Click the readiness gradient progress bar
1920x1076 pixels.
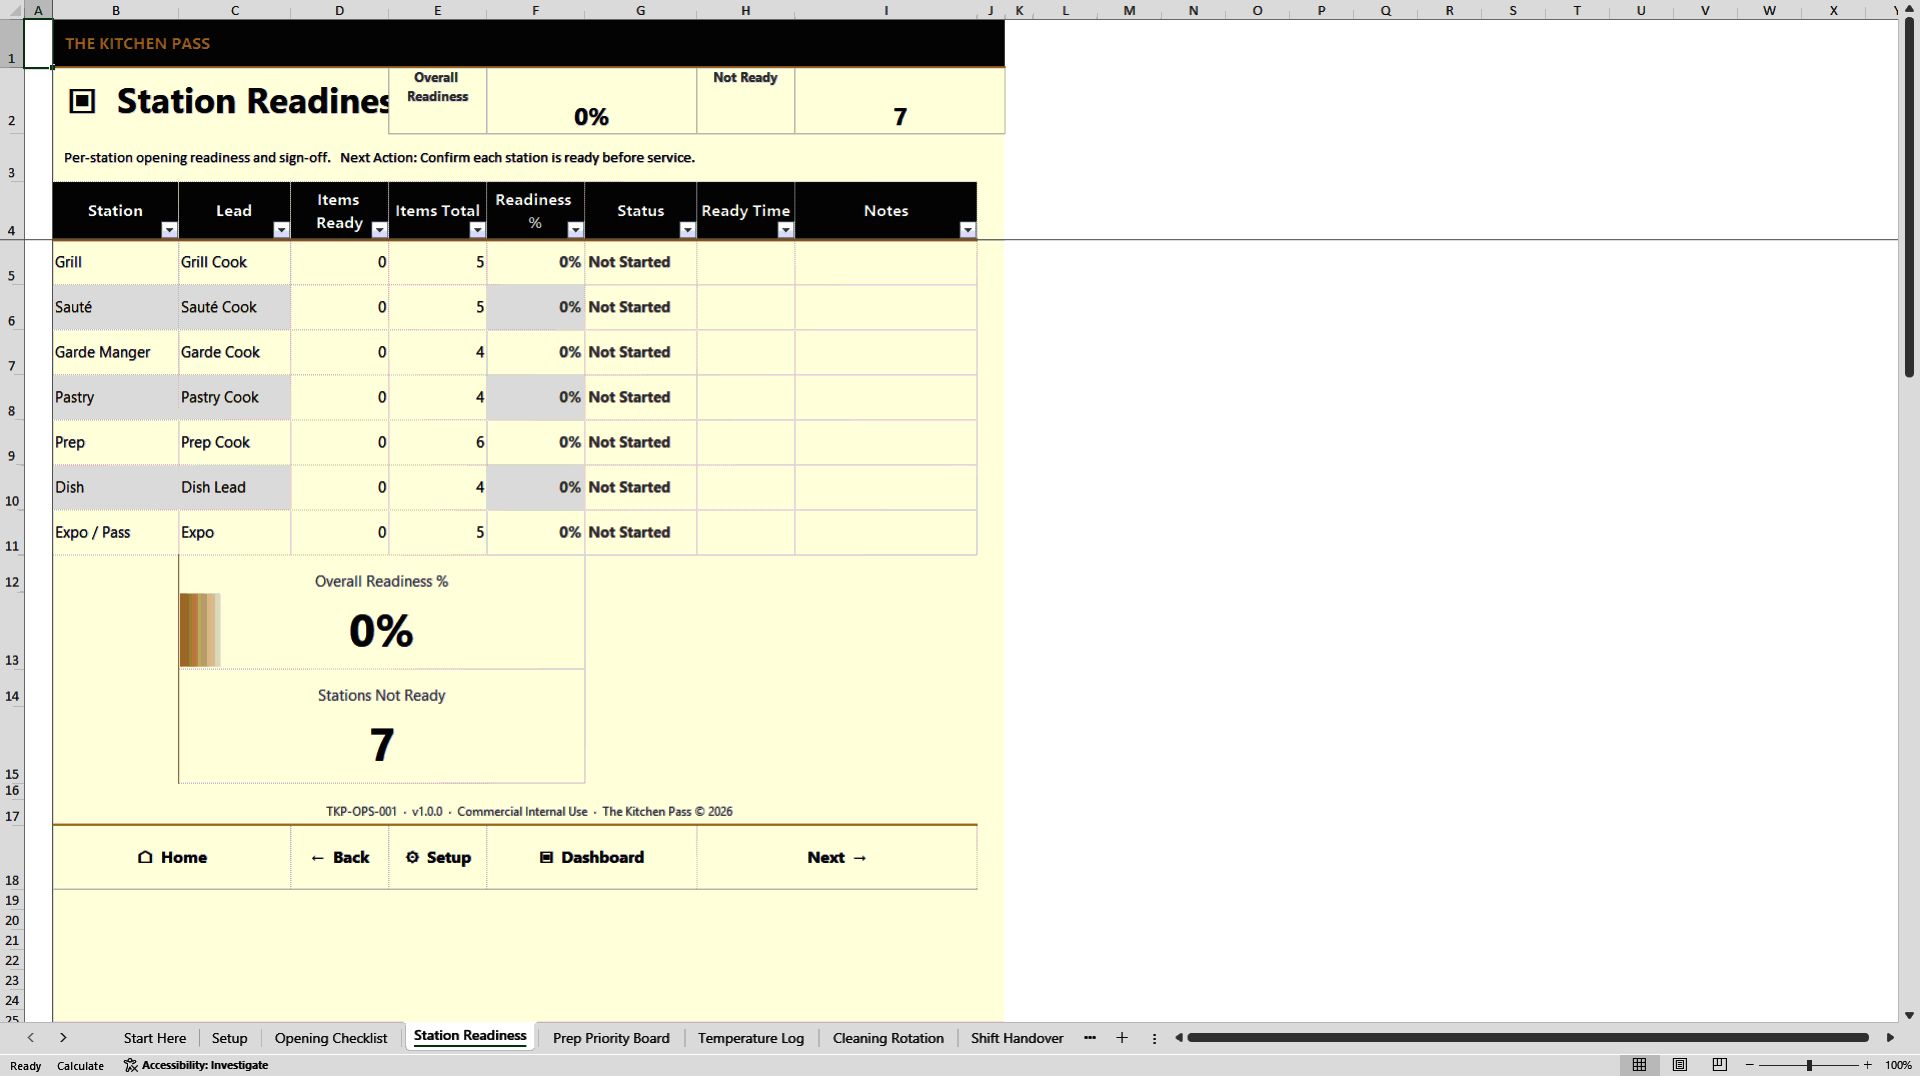200,630
